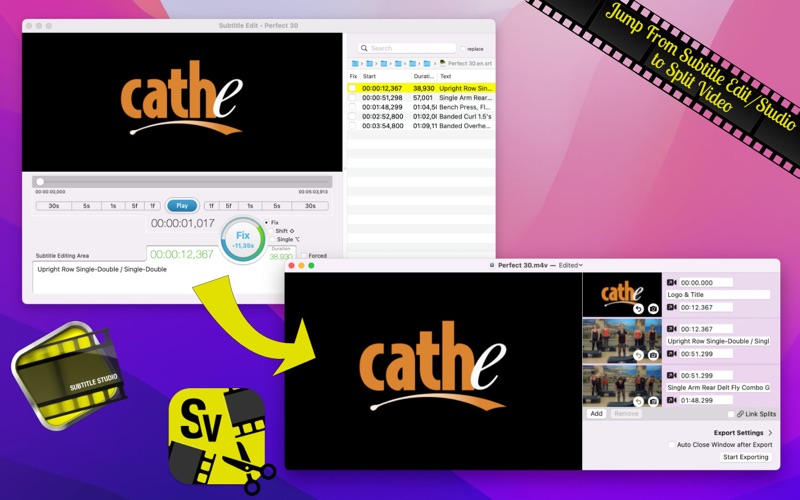This screenshot has height=500, width=800.
Task: Enable the Forced checkbox
Action: click(304, 256)
